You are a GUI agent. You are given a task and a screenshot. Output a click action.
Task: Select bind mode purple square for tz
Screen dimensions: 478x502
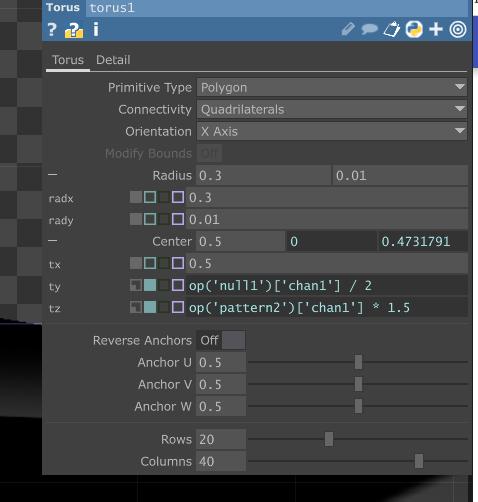point(178,307)
